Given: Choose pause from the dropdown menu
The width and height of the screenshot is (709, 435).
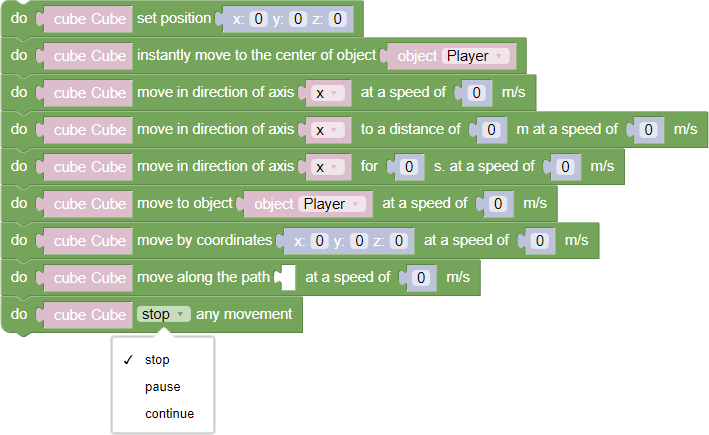Looking at the screenshot, I should [162, 387].
